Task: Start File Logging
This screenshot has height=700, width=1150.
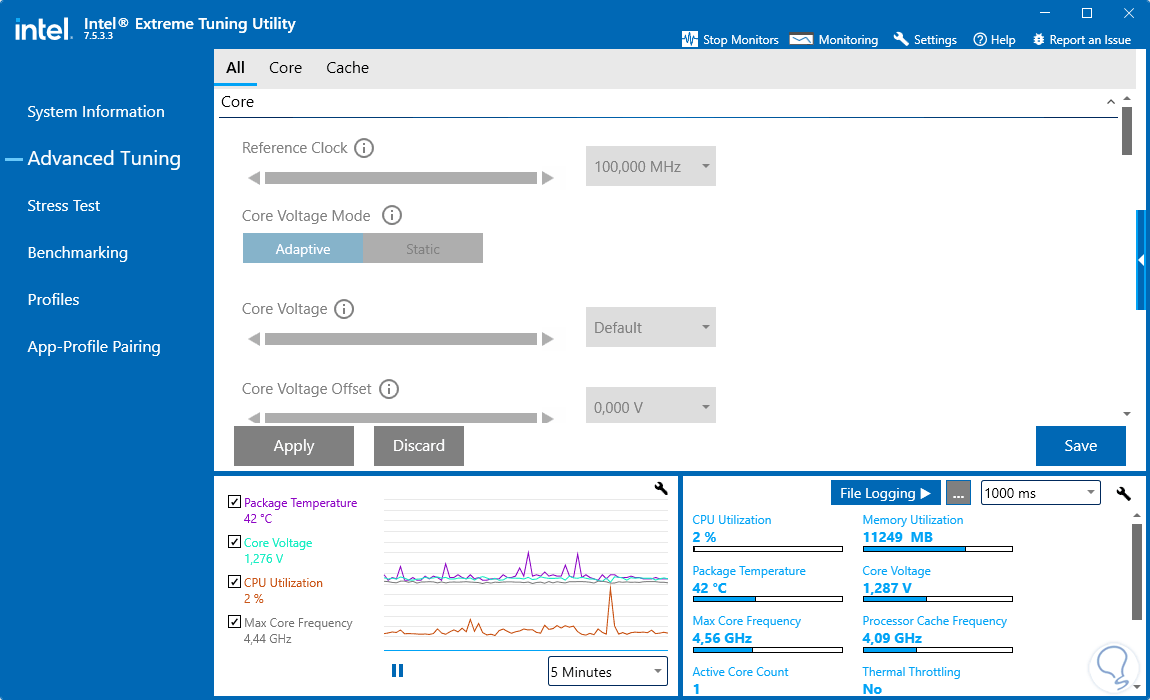Action: (885, 493)
